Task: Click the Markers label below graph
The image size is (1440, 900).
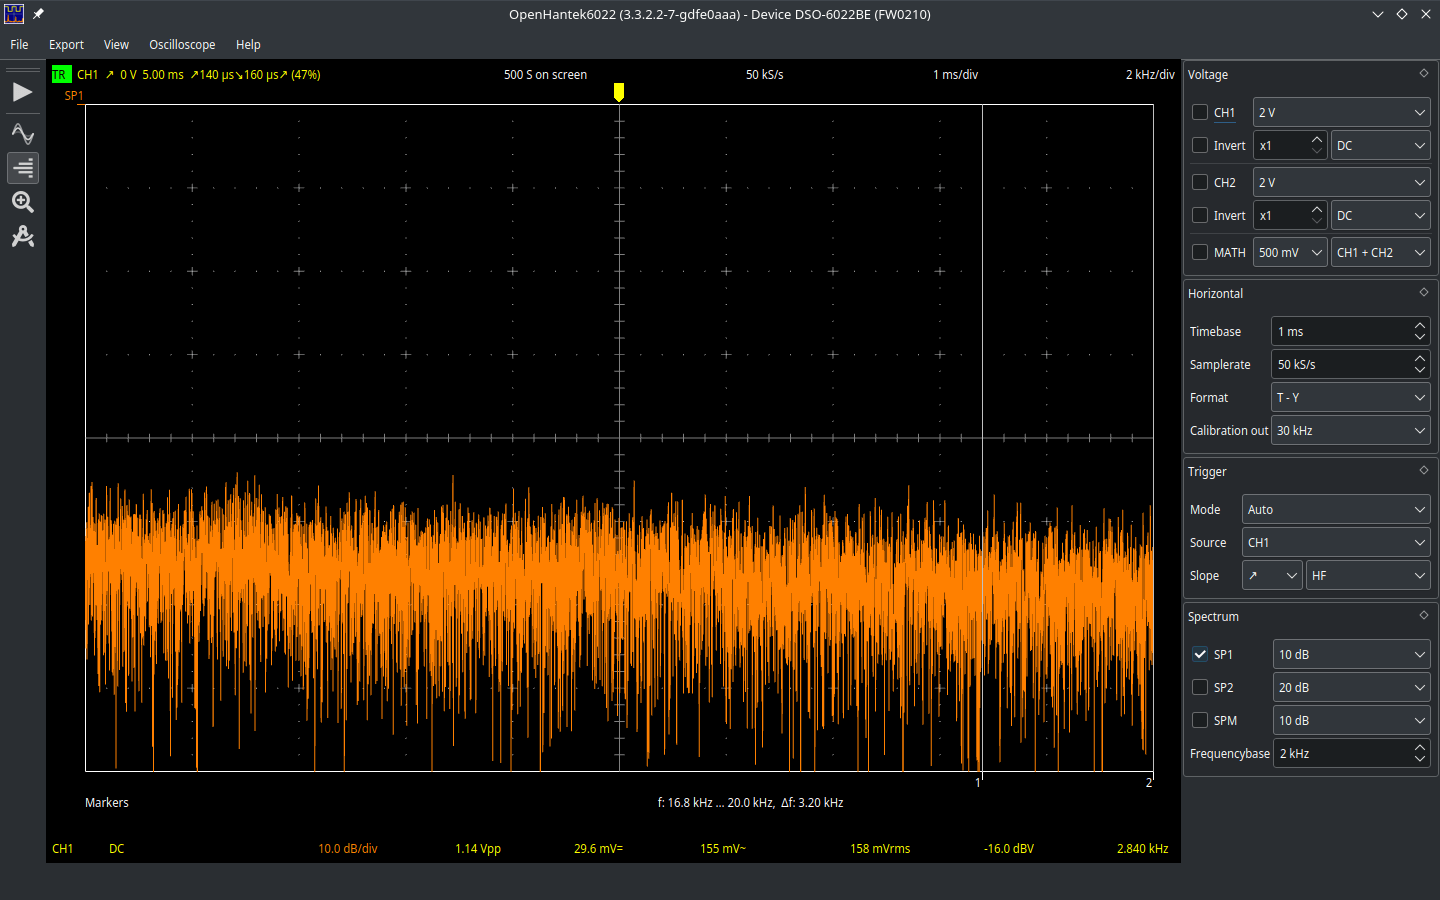Action: (107, 802)
